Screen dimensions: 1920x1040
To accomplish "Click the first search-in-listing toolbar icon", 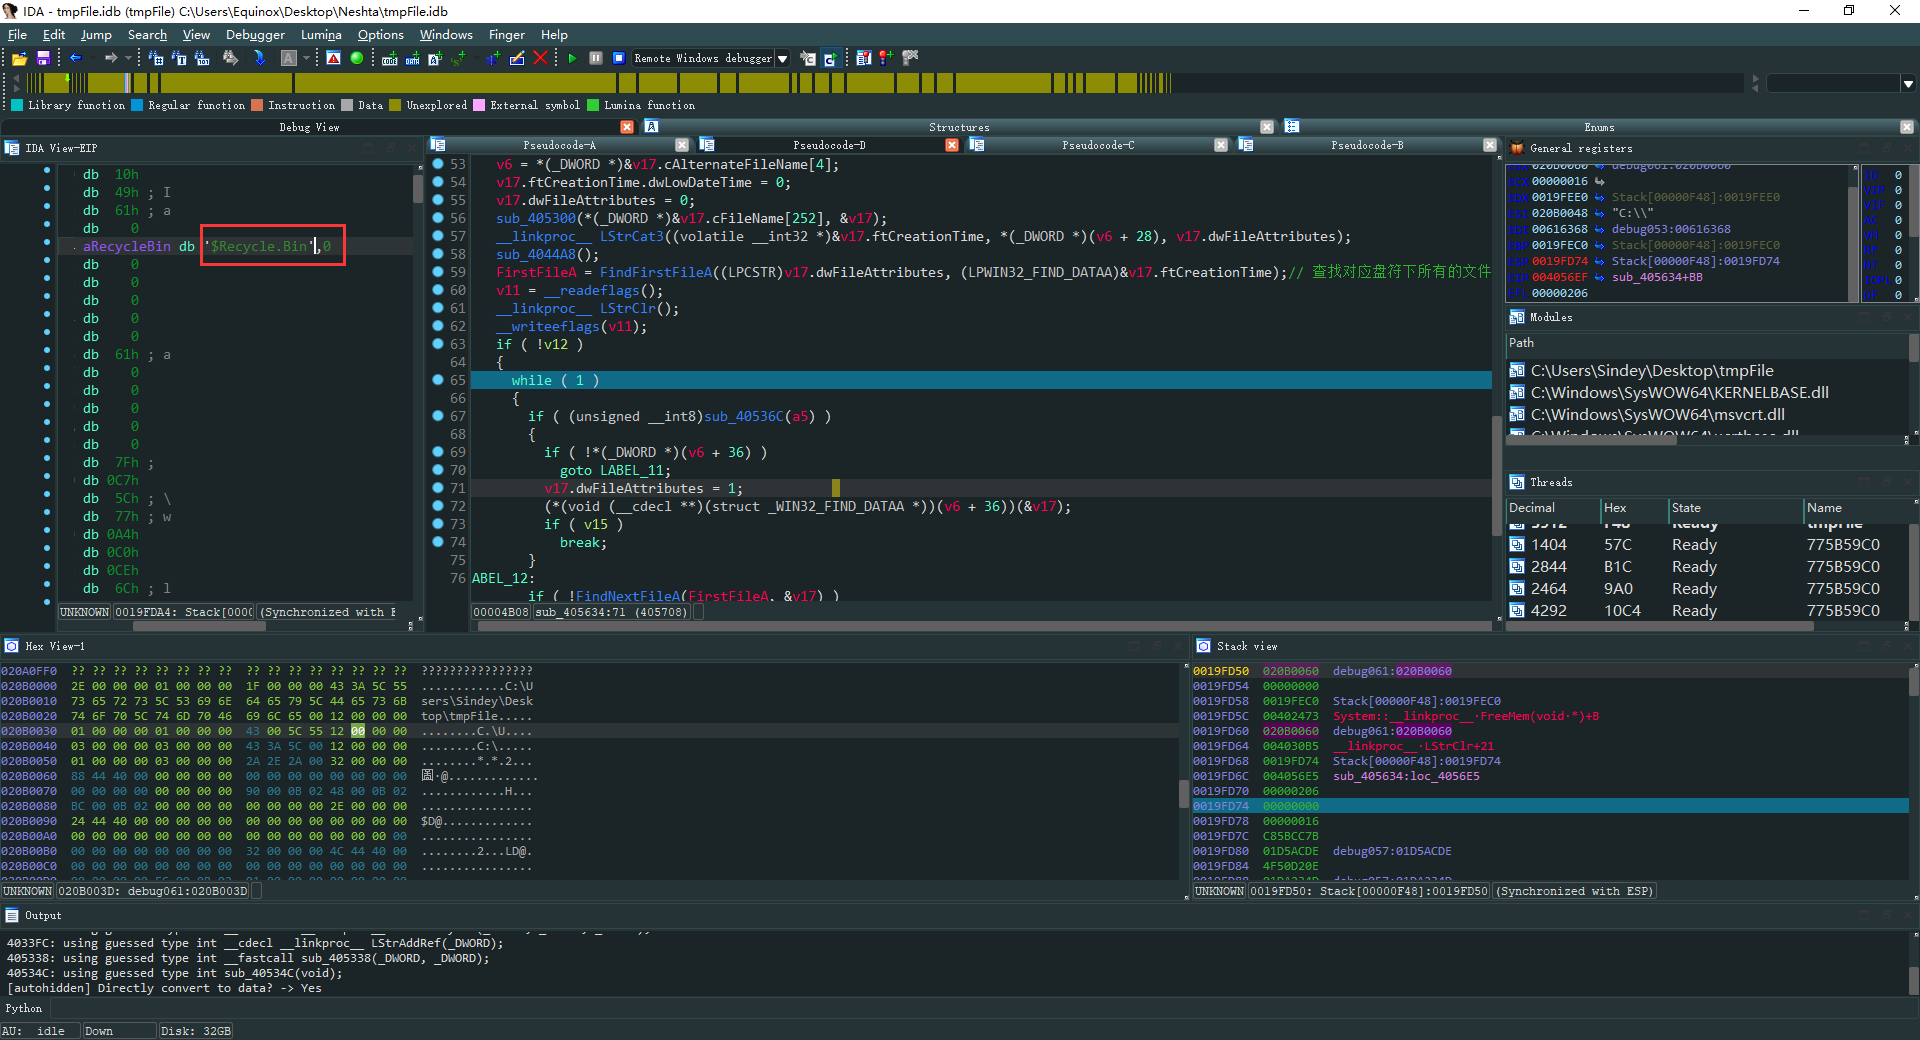I will pos(155,58).
